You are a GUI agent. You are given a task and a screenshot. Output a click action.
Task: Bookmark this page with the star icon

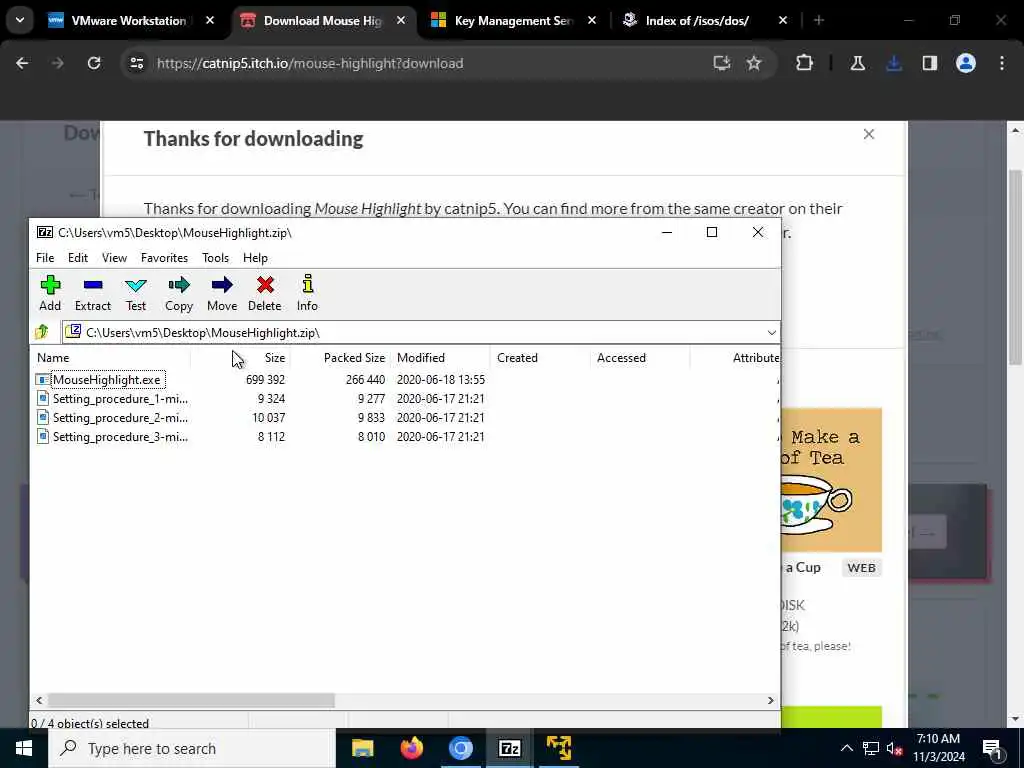754,63
